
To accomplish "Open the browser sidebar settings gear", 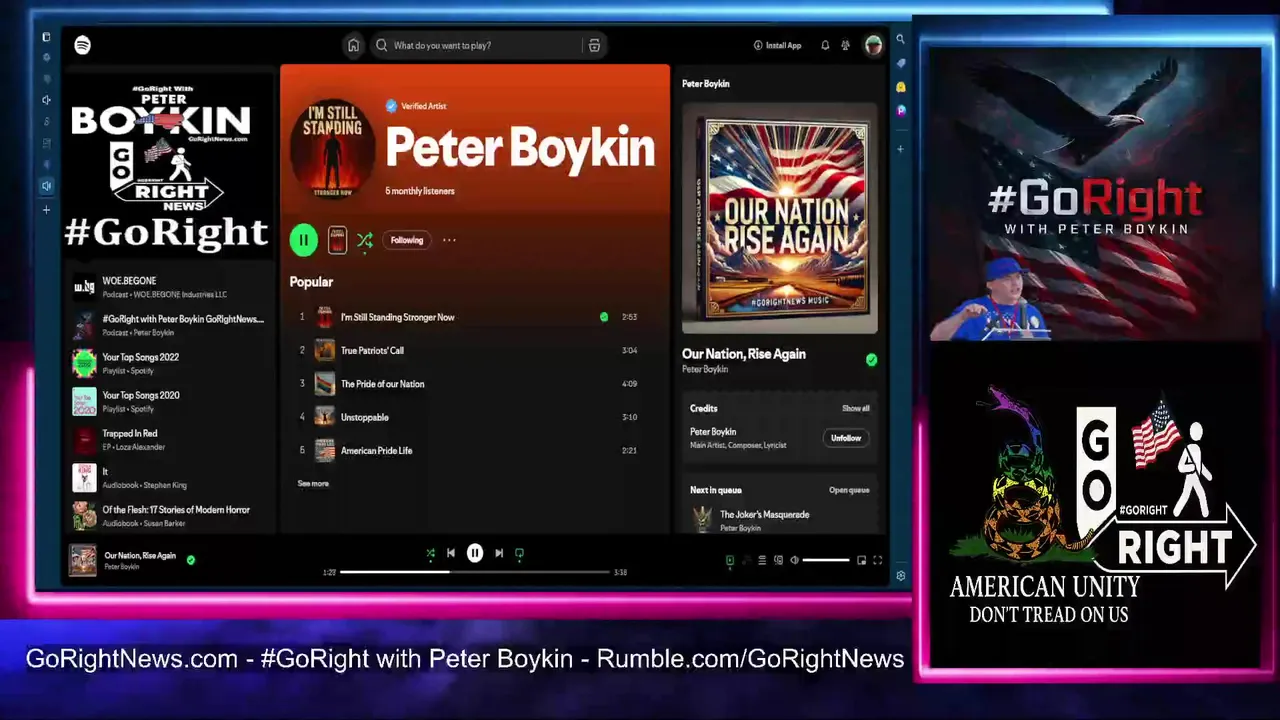I will pos(900,576).
